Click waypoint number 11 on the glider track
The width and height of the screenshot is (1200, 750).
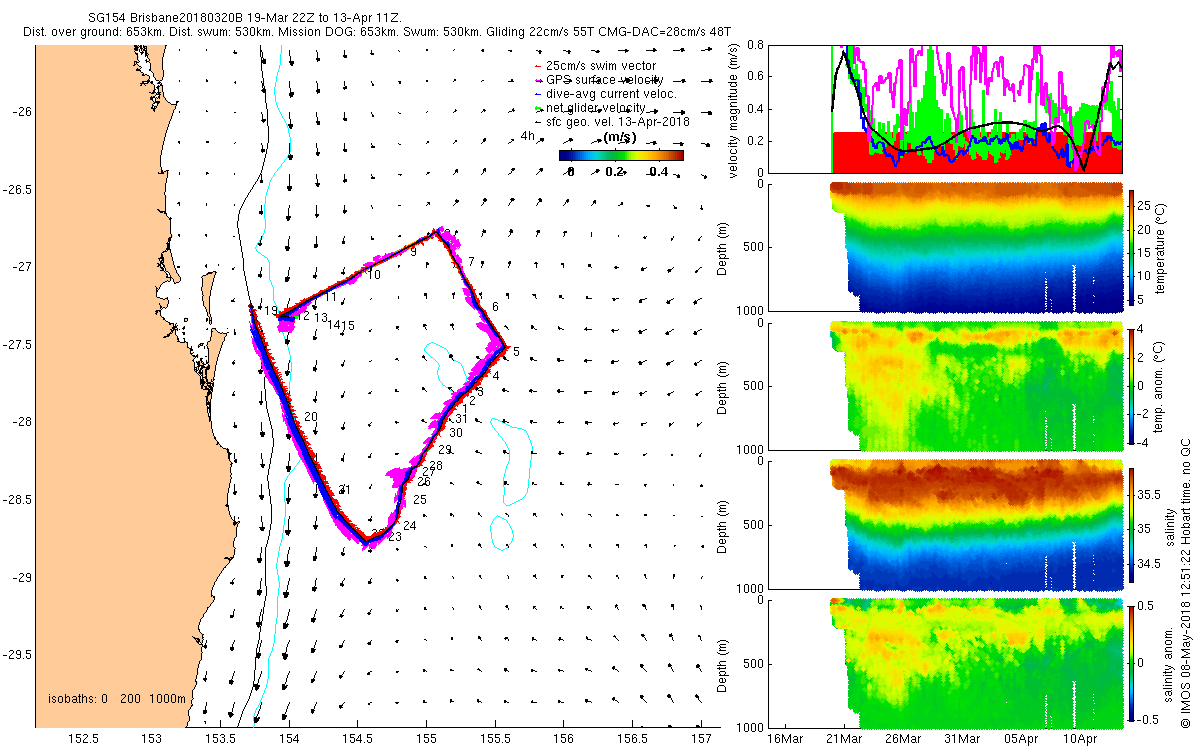tap(329, 298)
